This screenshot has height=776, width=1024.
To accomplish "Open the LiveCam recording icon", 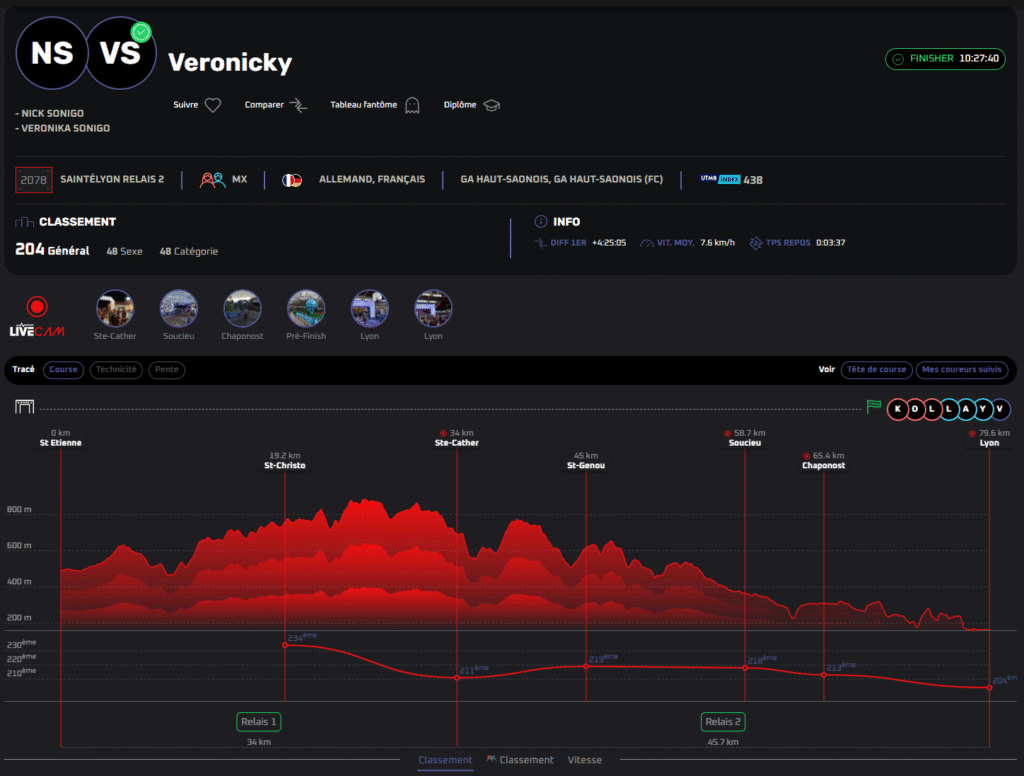I will point(37,307).
